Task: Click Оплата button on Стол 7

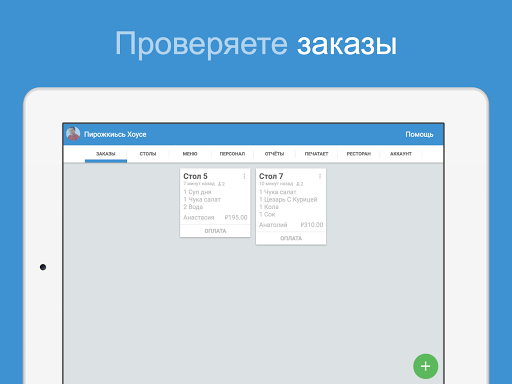Action: [x=291, y=238]
